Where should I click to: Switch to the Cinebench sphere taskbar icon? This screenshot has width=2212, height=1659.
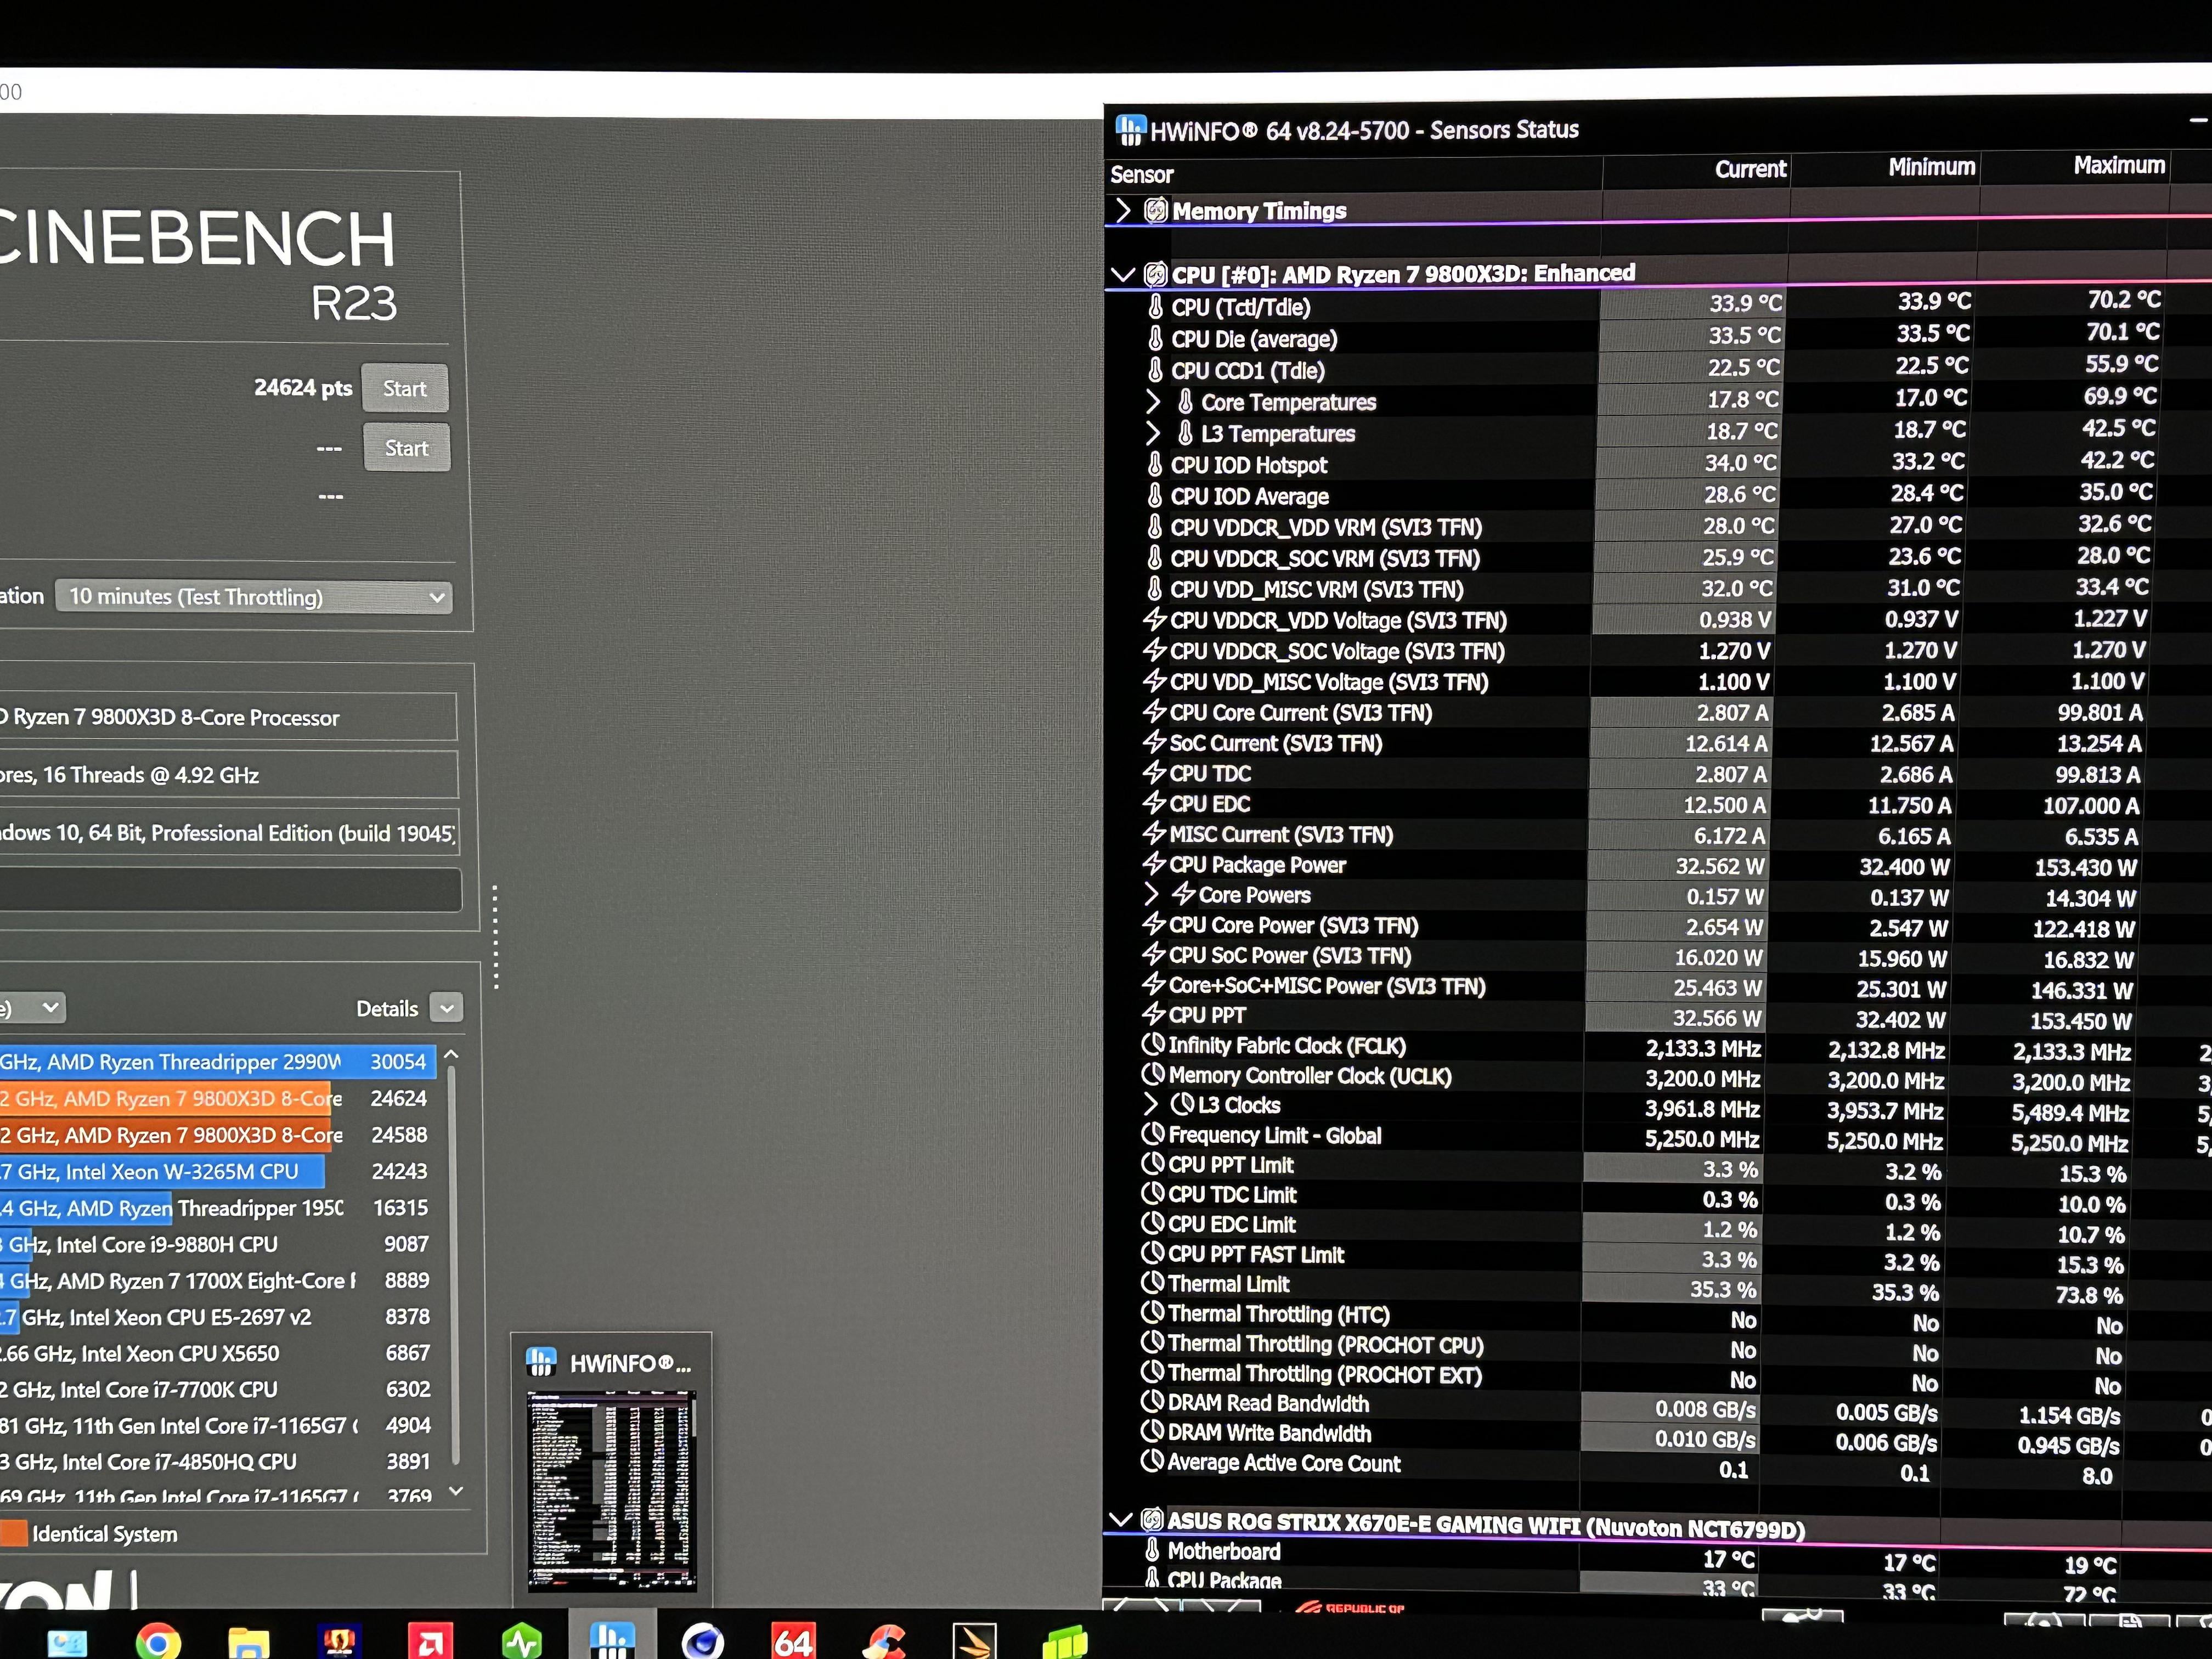tap(702, 1642)
